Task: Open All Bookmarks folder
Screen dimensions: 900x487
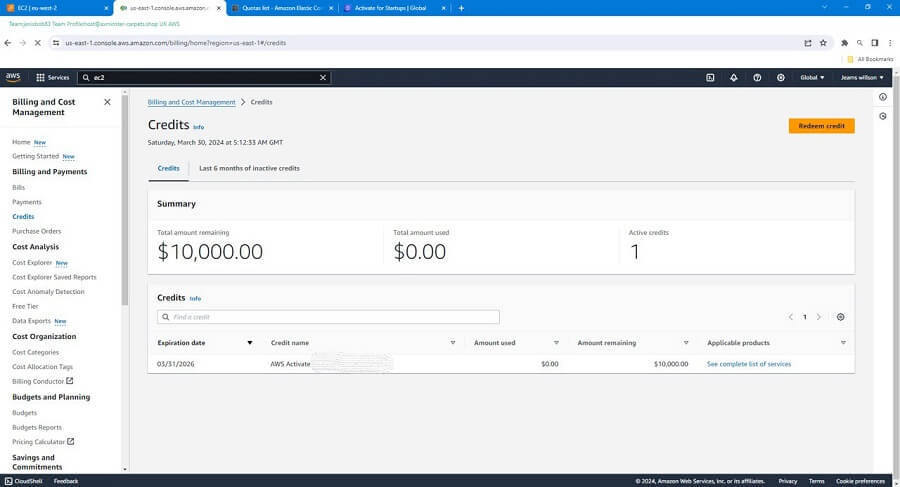Action: pos(870,59)
